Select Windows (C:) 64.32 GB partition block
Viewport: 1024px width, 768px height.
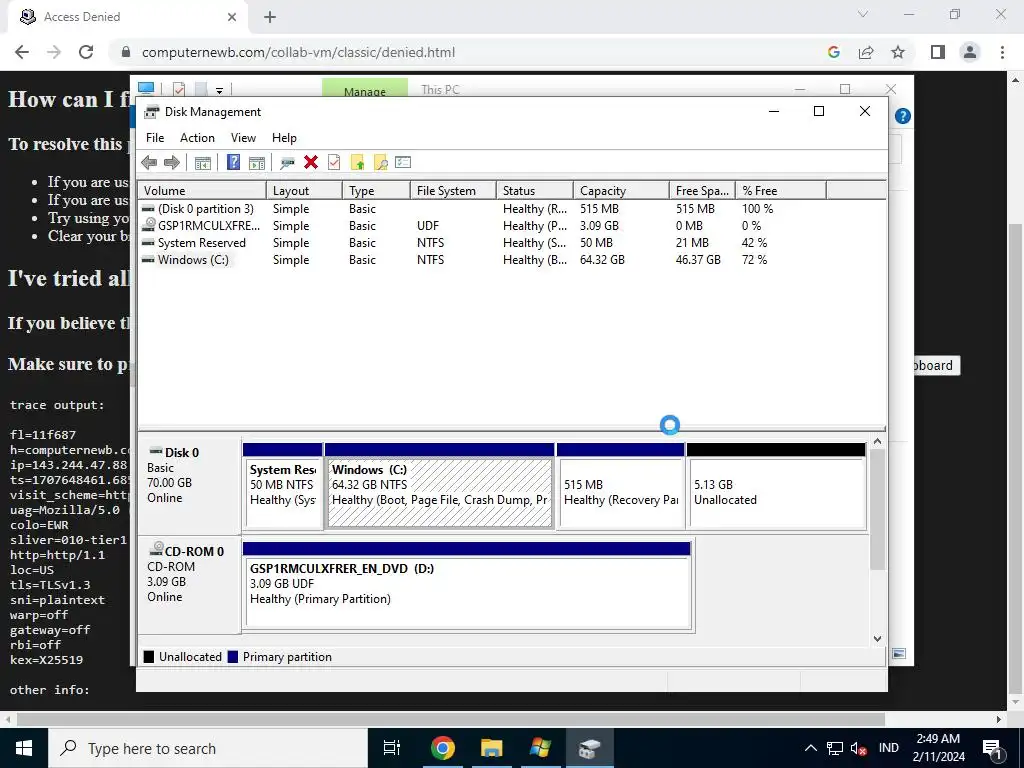point(440,487)
